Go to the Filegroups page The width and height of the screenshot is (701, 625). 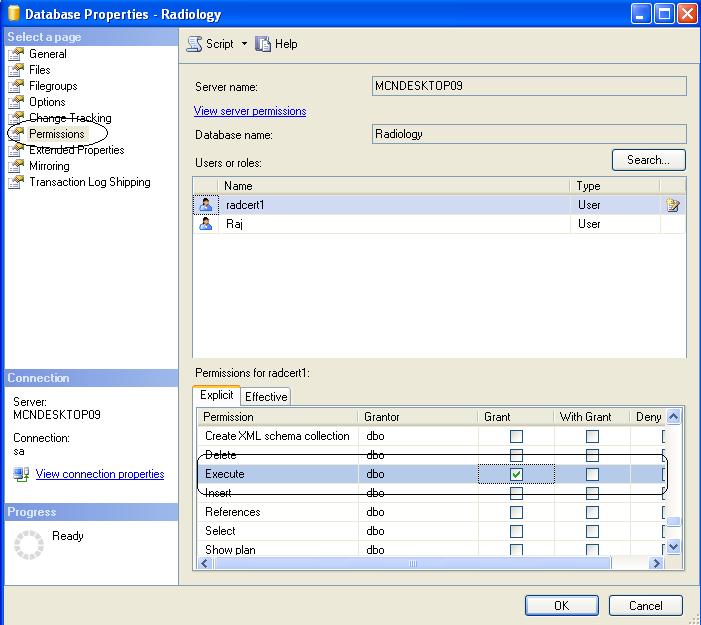pyautogui.click(x=52, y=86)
